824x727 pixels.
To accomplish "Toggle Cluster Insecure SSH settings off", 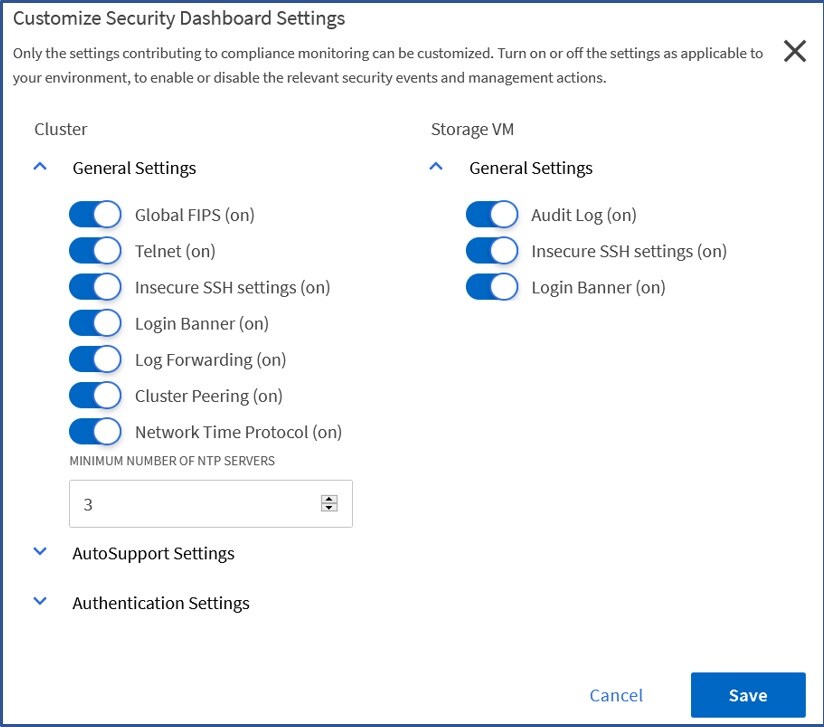I will pos(95,287).
